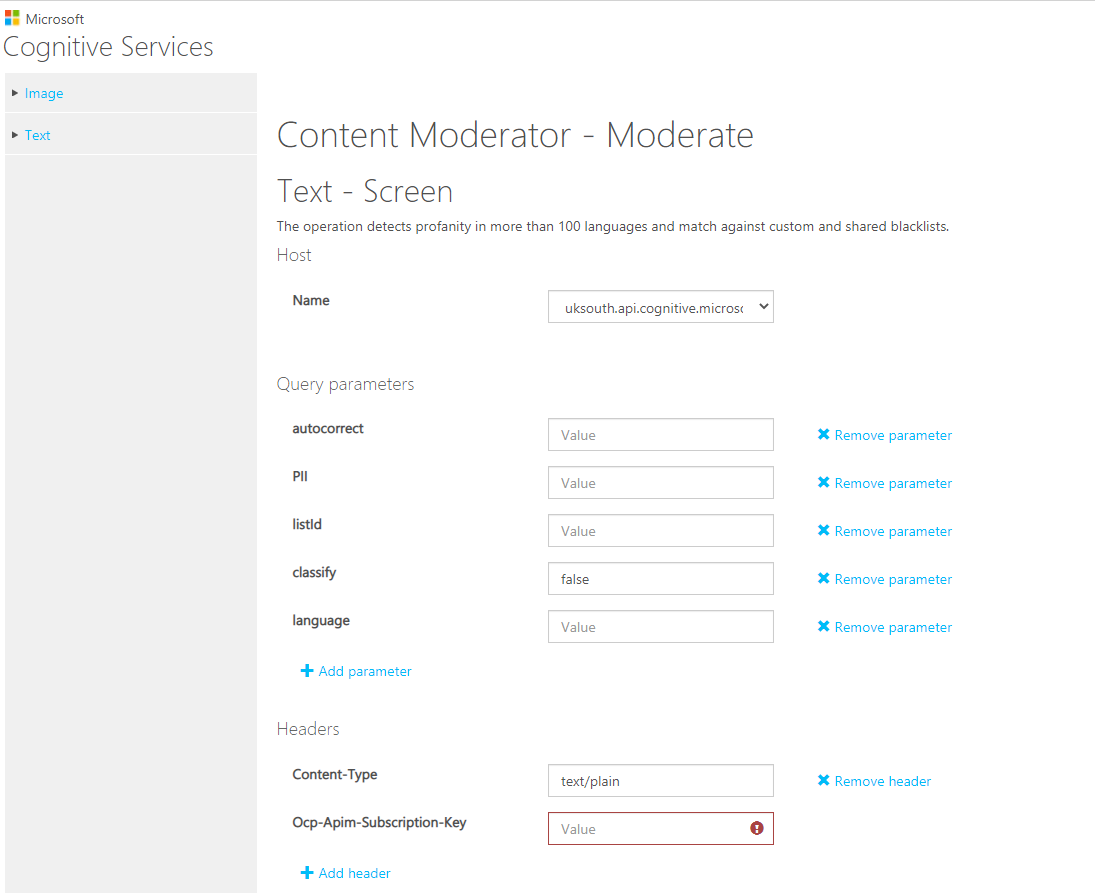
Task: Click the Add header link text
Action: pos(354,873)
